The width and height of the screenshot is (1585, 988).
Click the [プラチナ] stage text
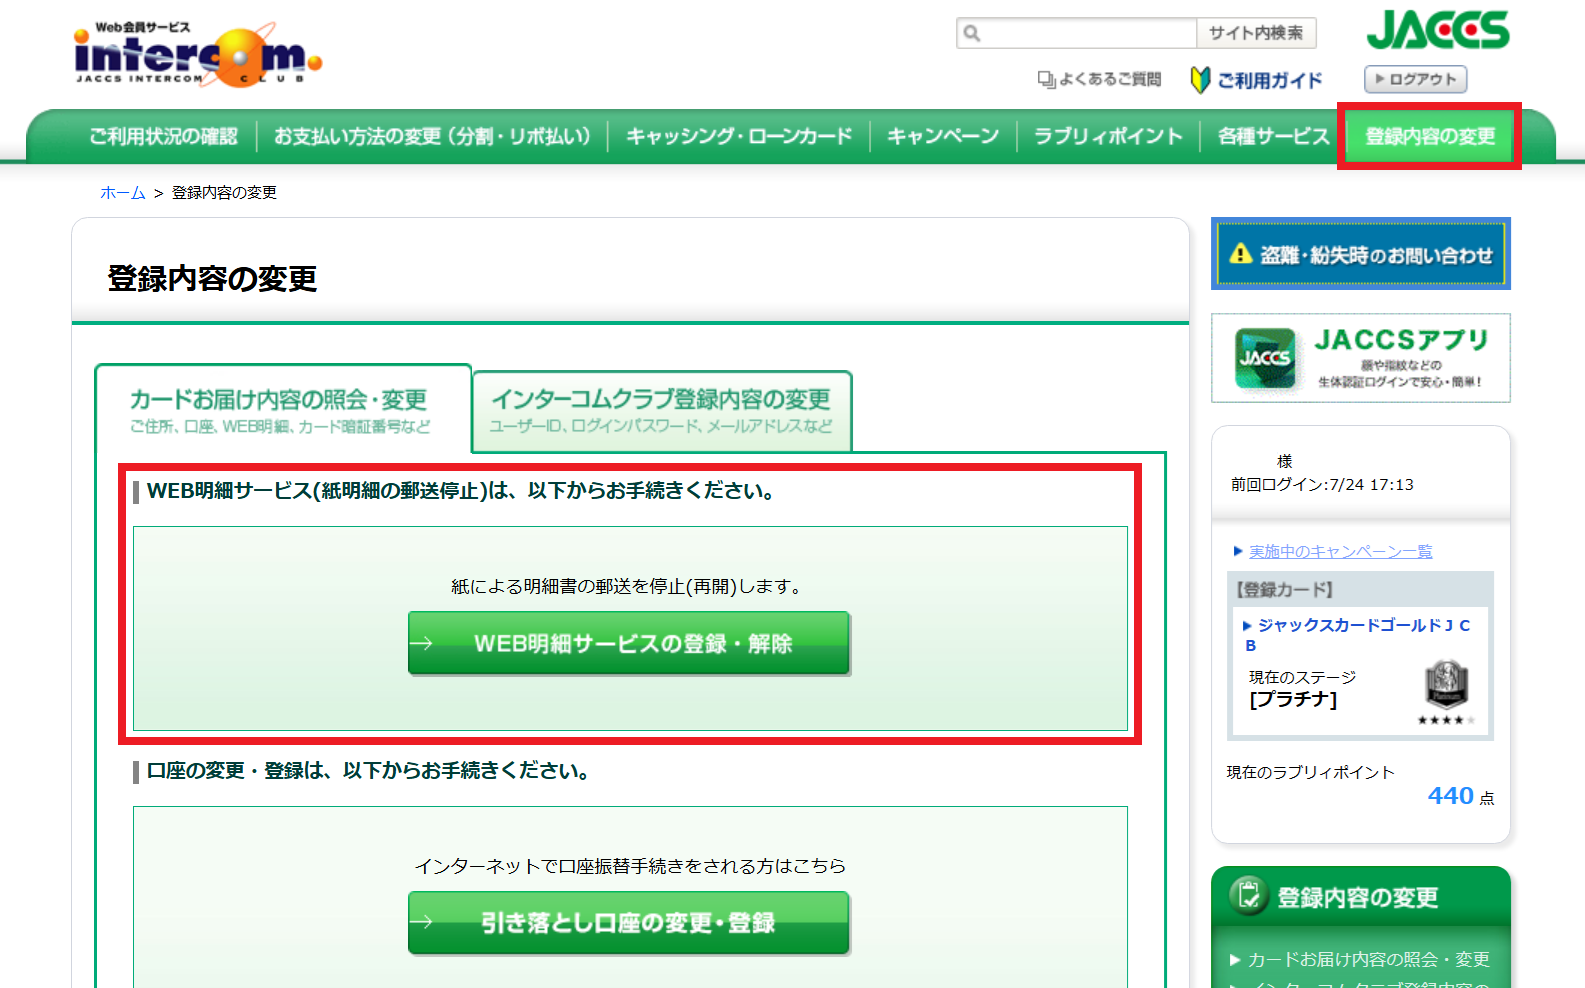tap(1293, 699)
